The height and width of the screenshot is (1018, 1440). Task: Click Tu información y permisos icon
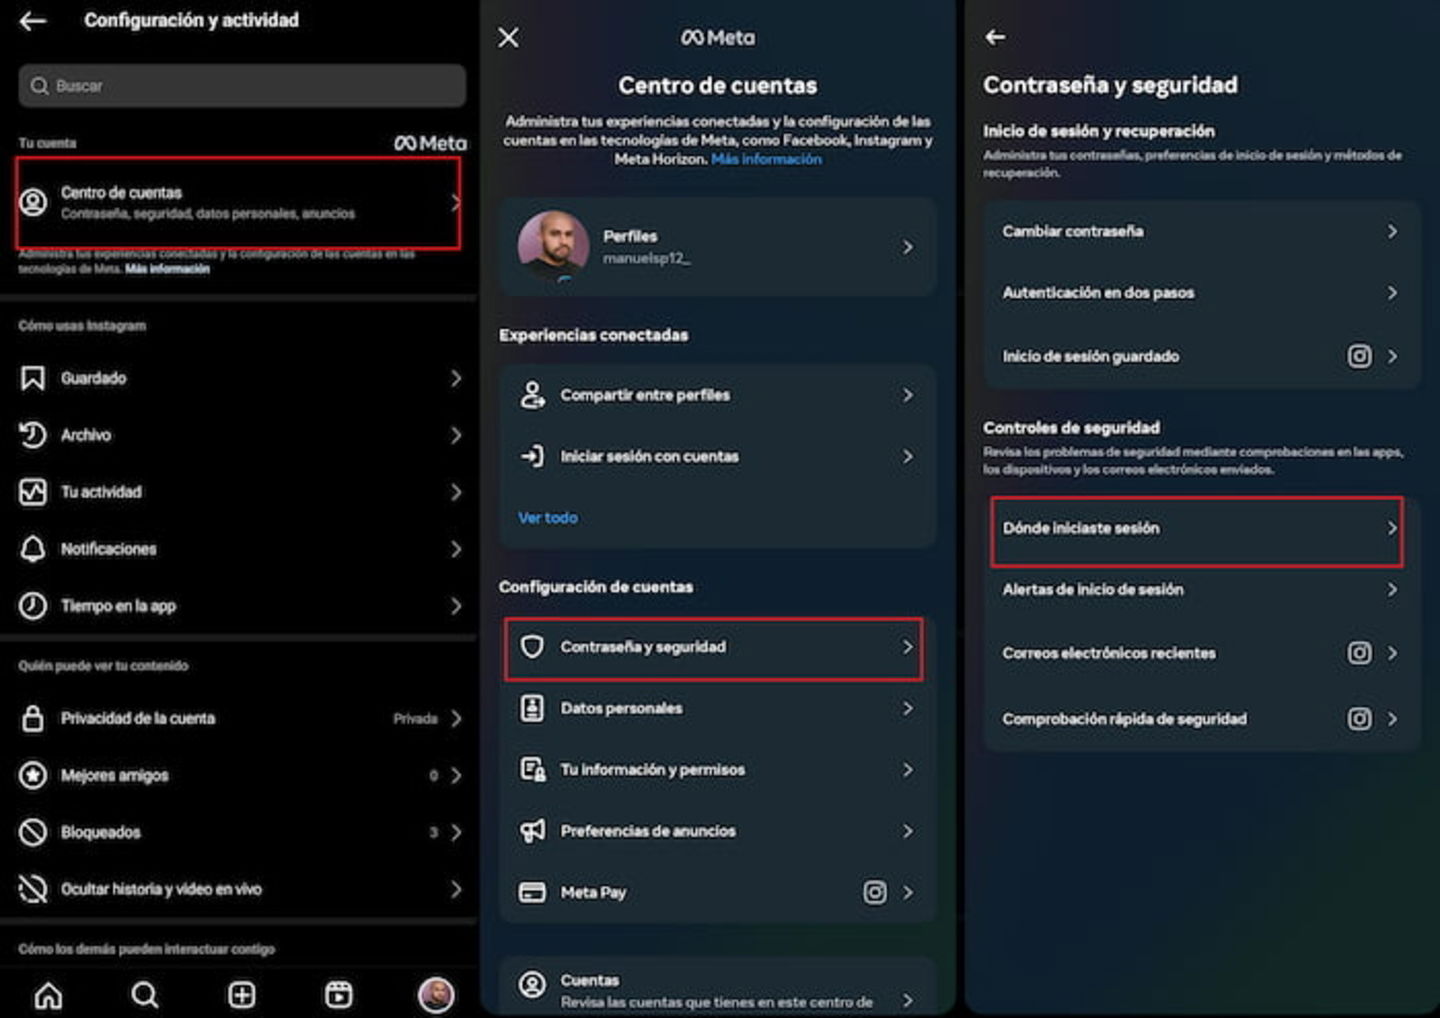(532, 769)
